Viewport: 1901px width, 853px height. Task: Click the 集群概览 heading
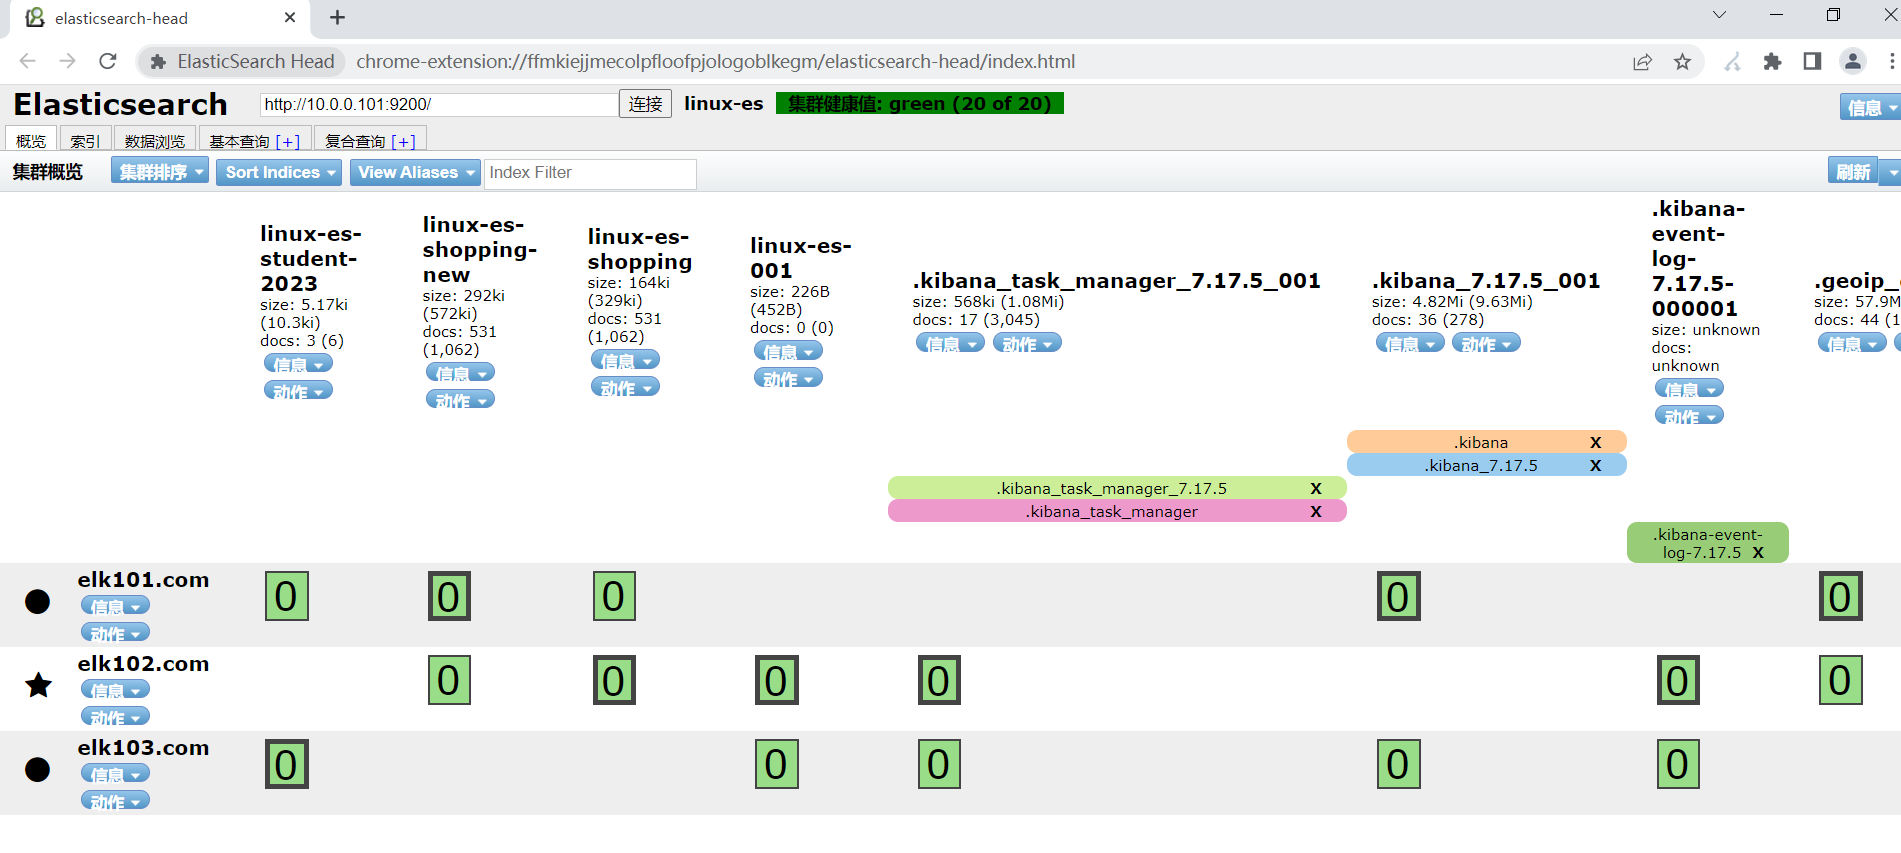pyautogui.click(x=48, y=172)
